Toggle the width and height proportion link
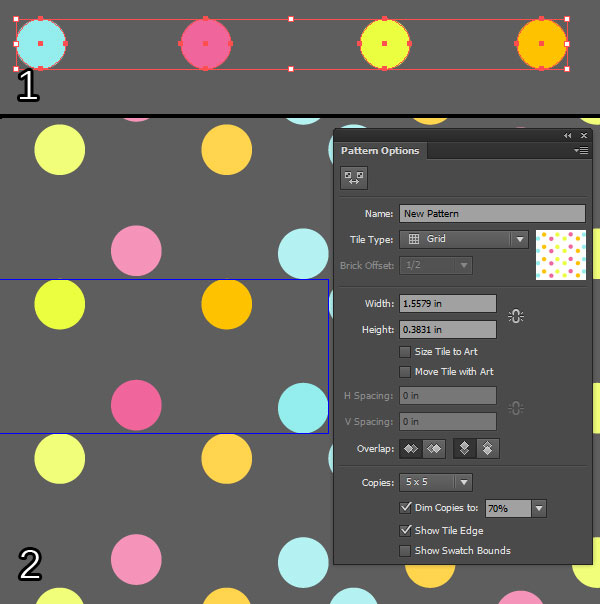This screenshot has width=600, height=604. 516,316
